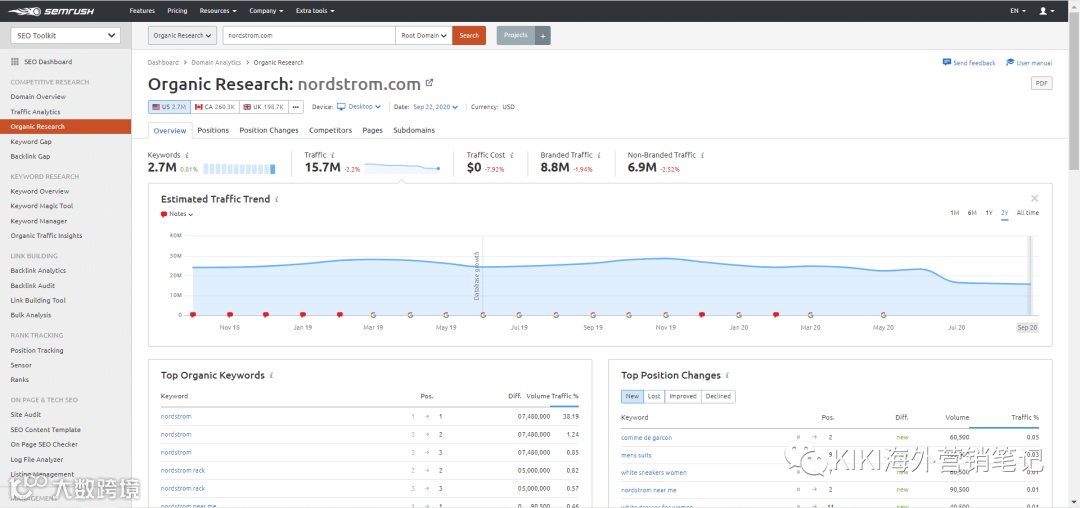Screen dimensions: 1080x508
Task: Switch to the Position Changes tab
Action: click(269, 130)
